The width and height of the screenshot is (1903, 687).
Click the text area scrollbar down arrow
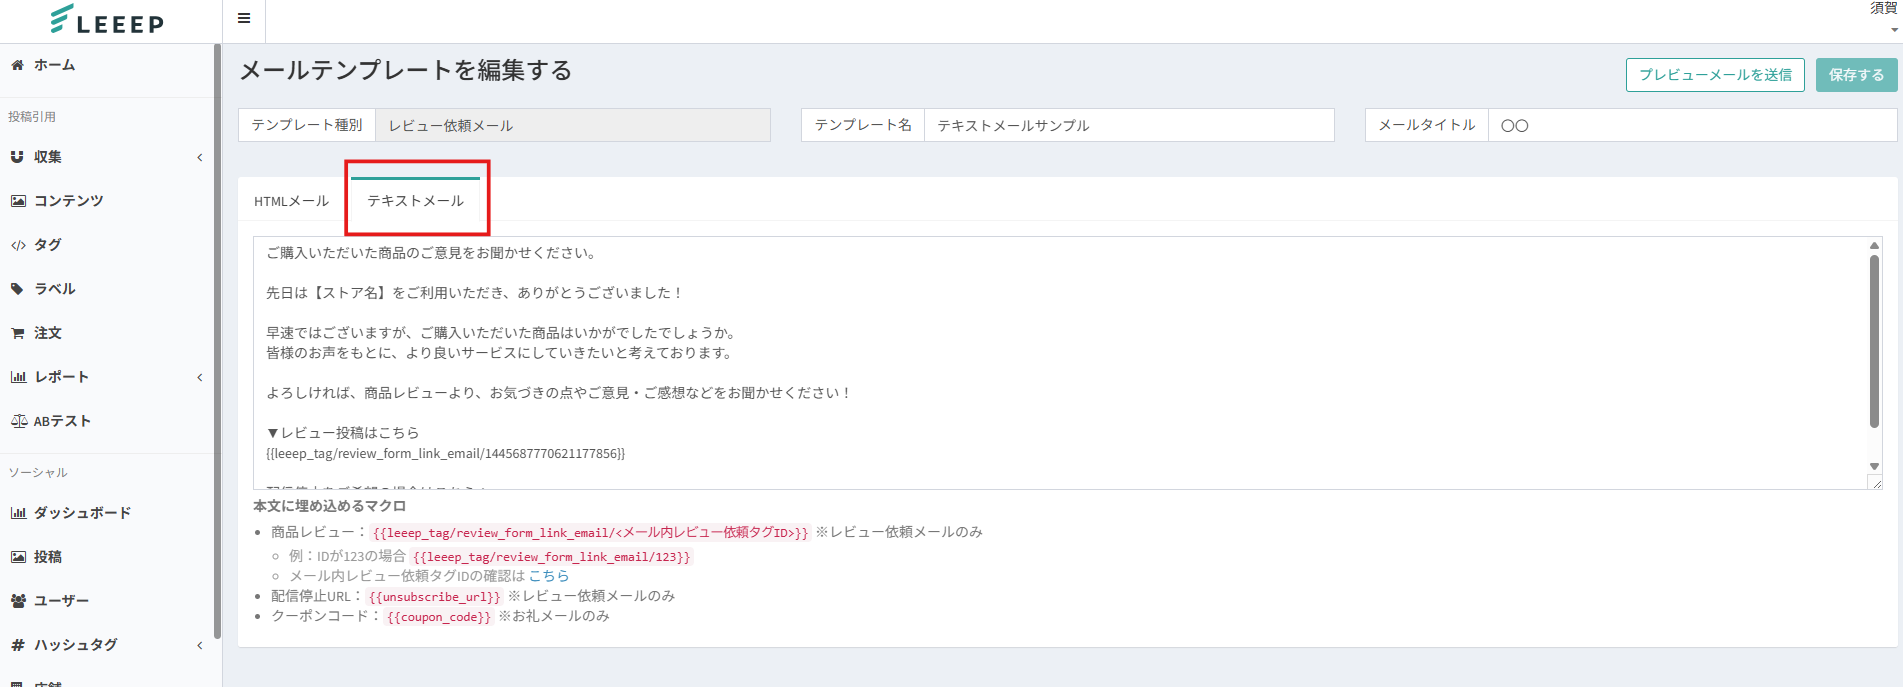1874,467
